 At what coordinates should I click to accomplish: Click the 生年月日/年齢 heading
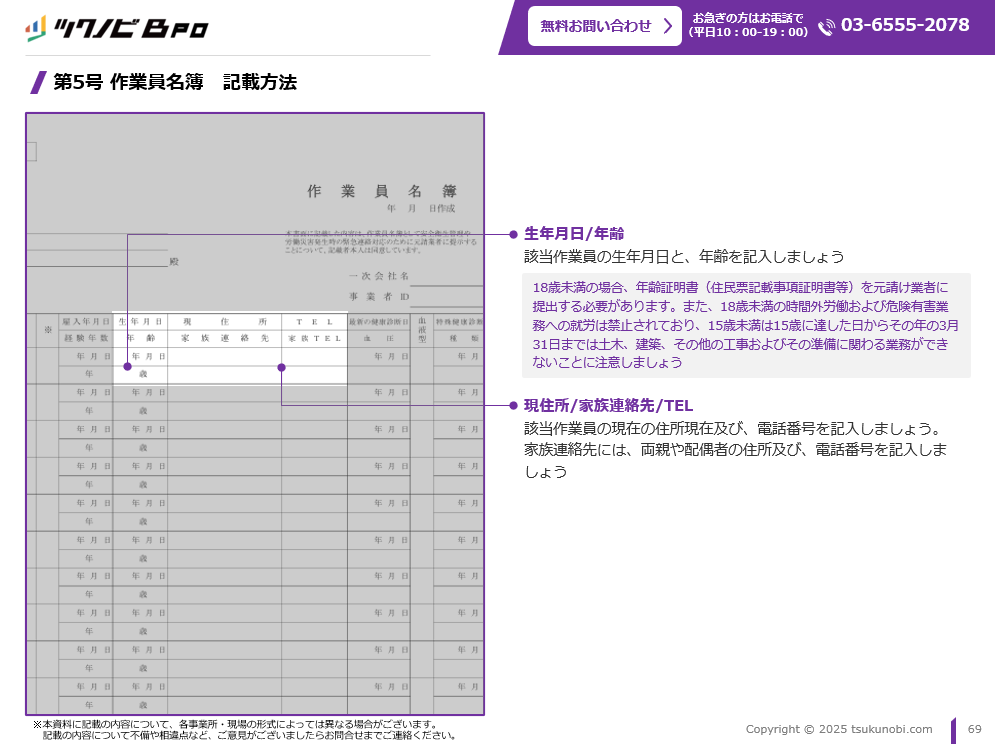(574, 234)
